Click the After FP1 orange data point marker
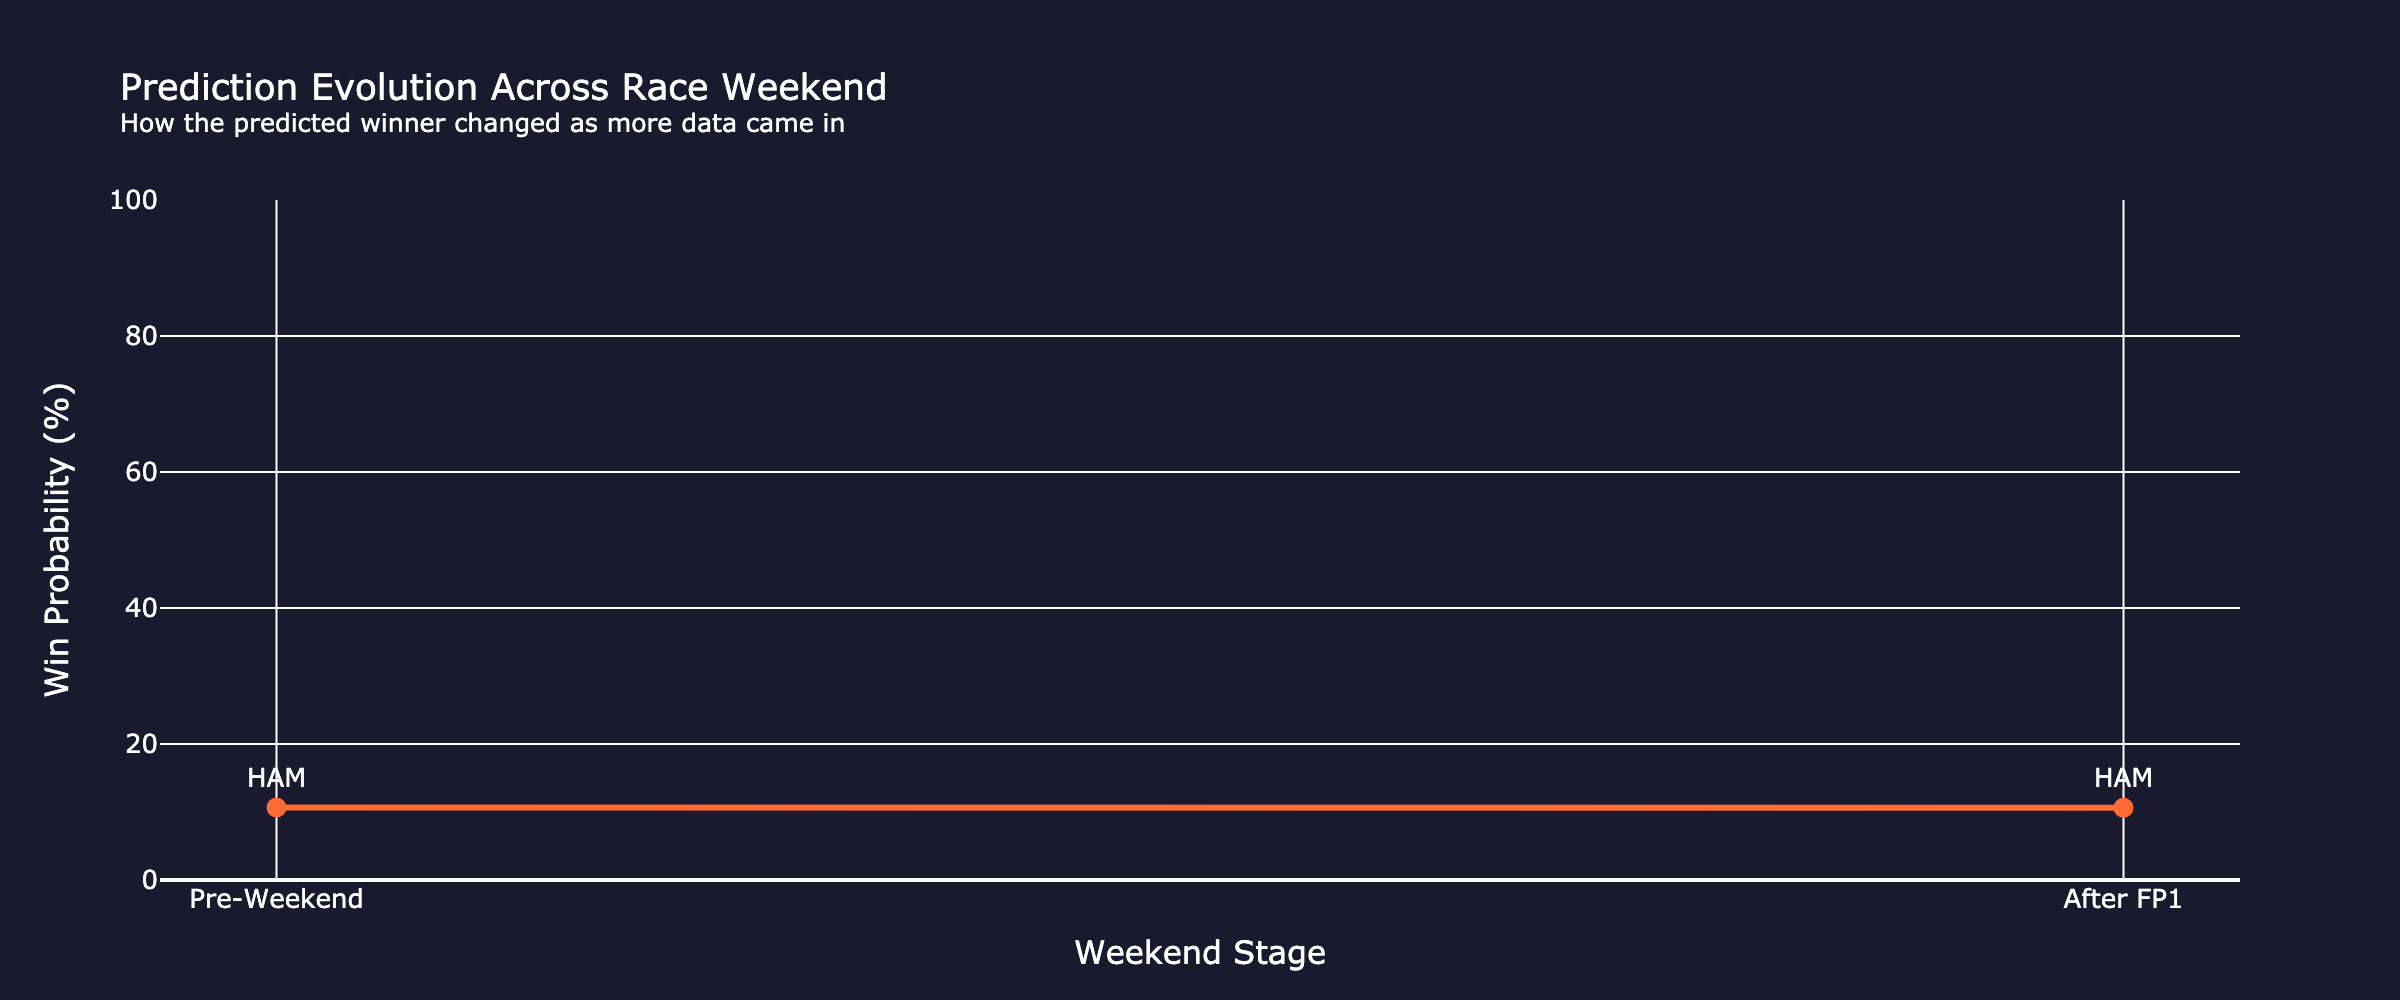The image size is (2400, 1000). [2123, 807]
